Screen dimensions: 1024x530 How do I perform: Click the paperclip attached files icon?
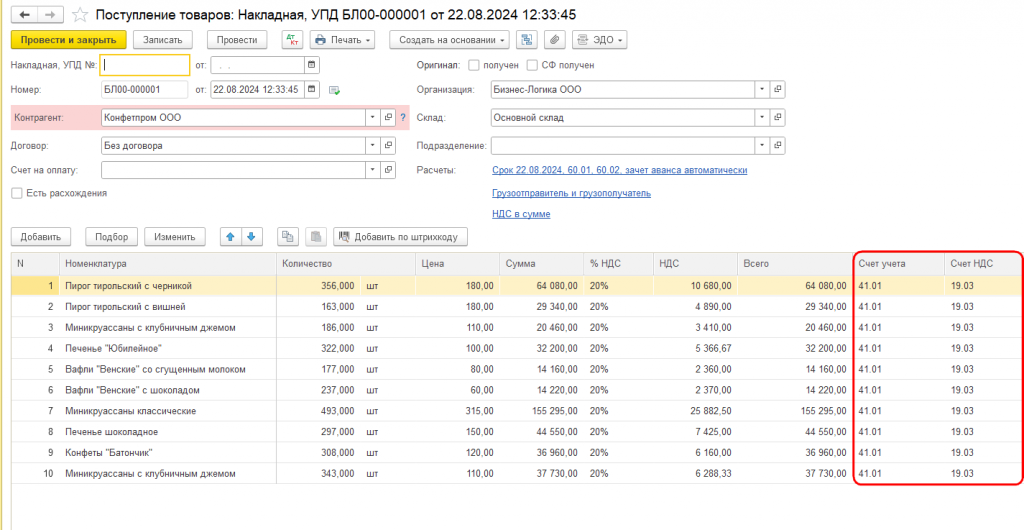554,40
